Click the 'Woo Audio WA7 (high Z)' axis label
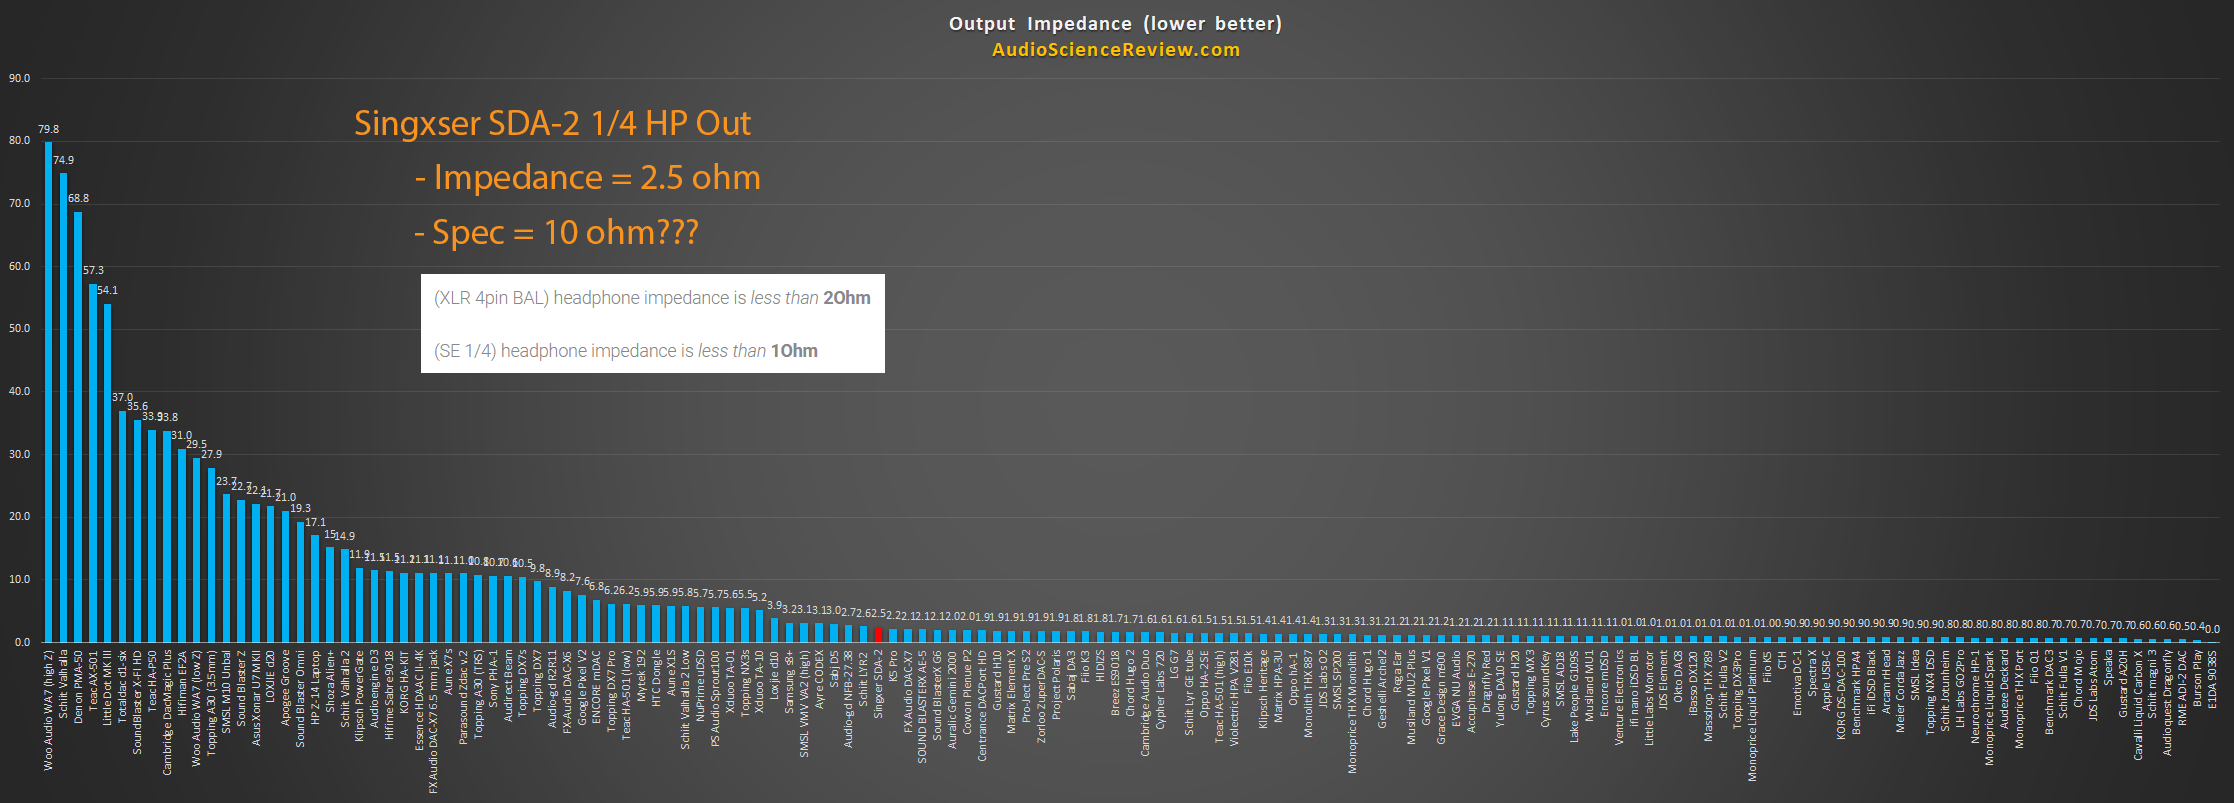Viewport: 2234px width, 803px height. (48, 710)
